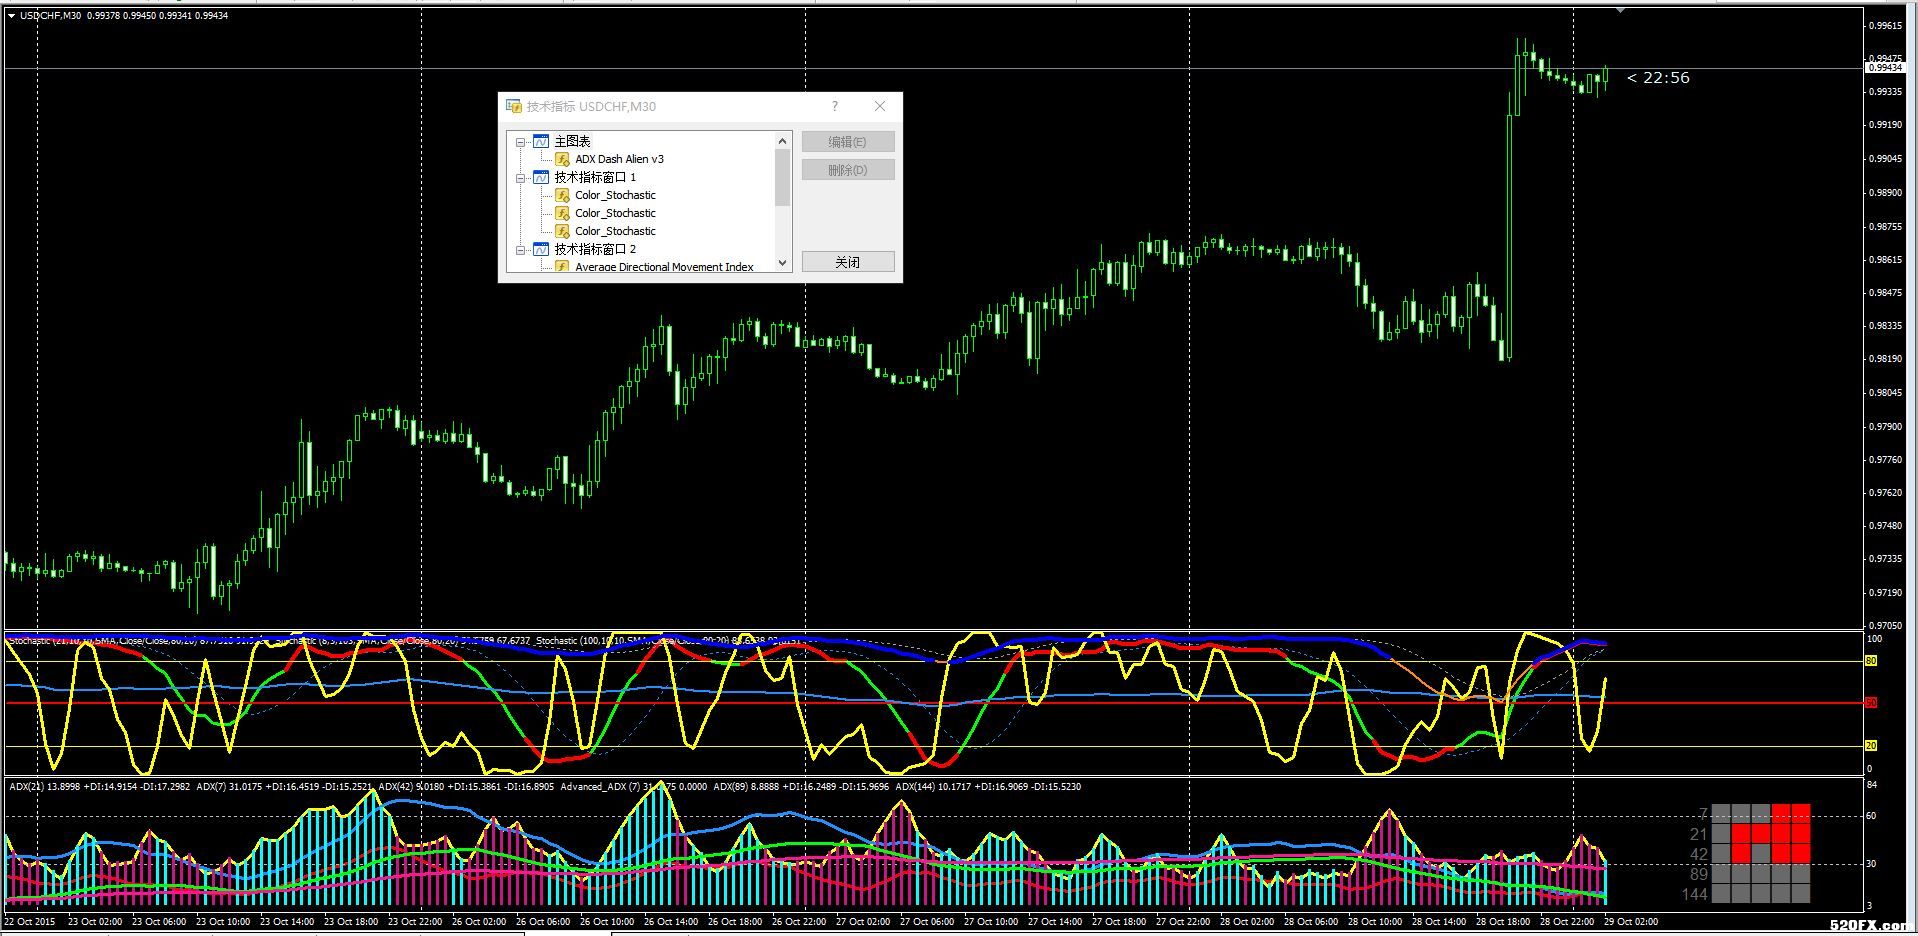The width and height of the screenshot is (1918, 936).
Task: Click the '20' stochastic level label
Action: pyautogui.click(x=1871, y=746)
